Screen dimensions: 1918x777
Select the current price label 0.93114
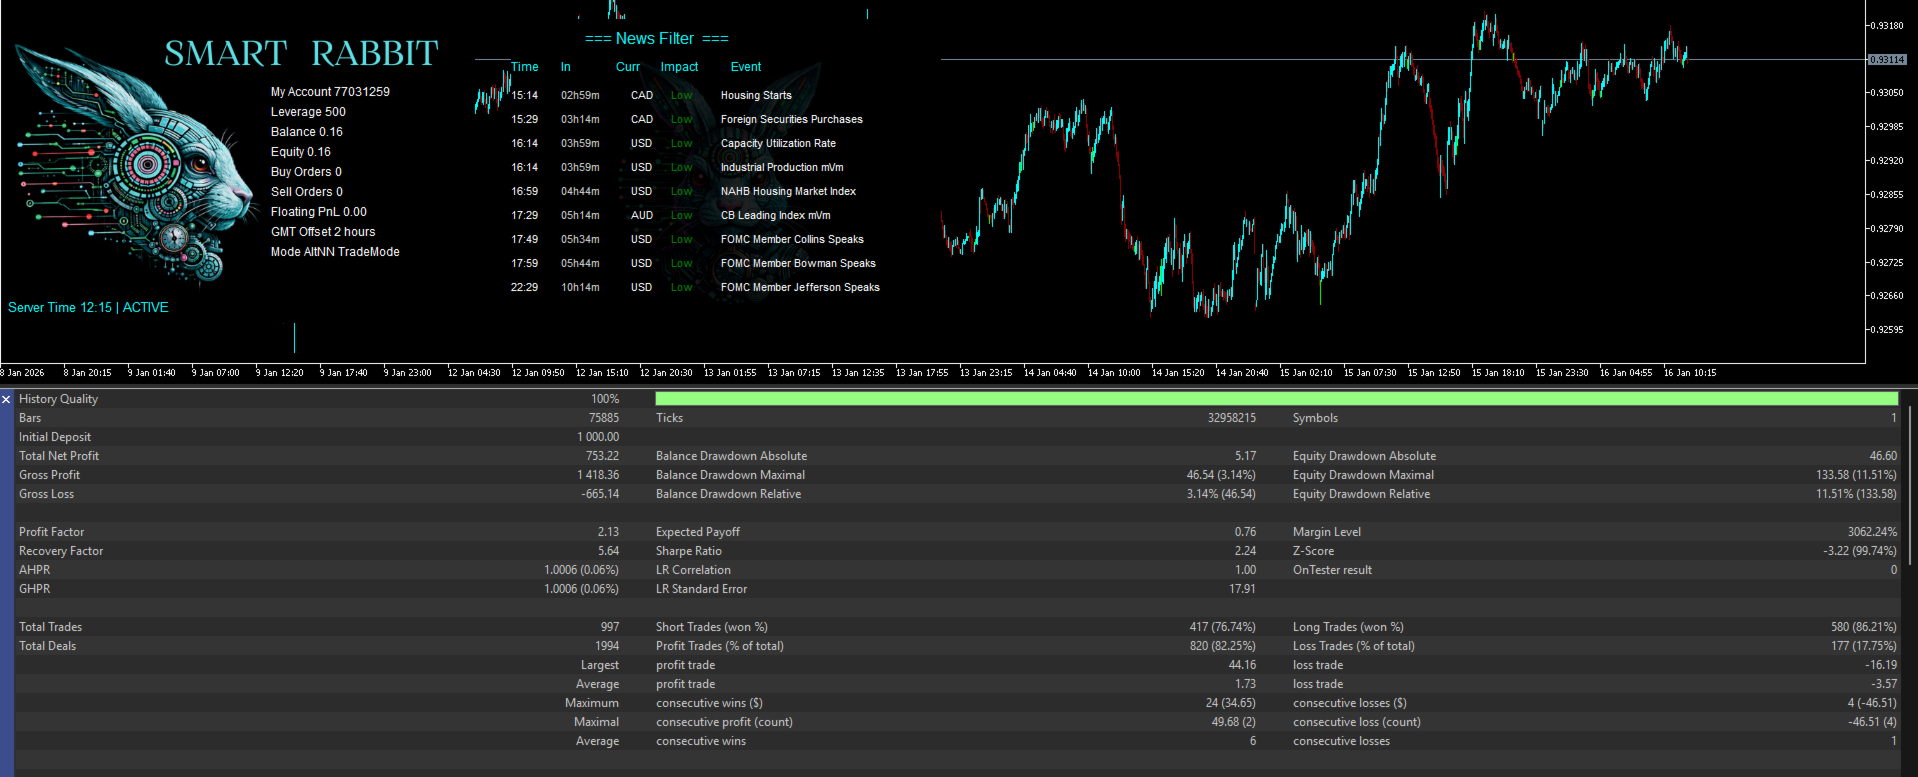point(1886,60)
